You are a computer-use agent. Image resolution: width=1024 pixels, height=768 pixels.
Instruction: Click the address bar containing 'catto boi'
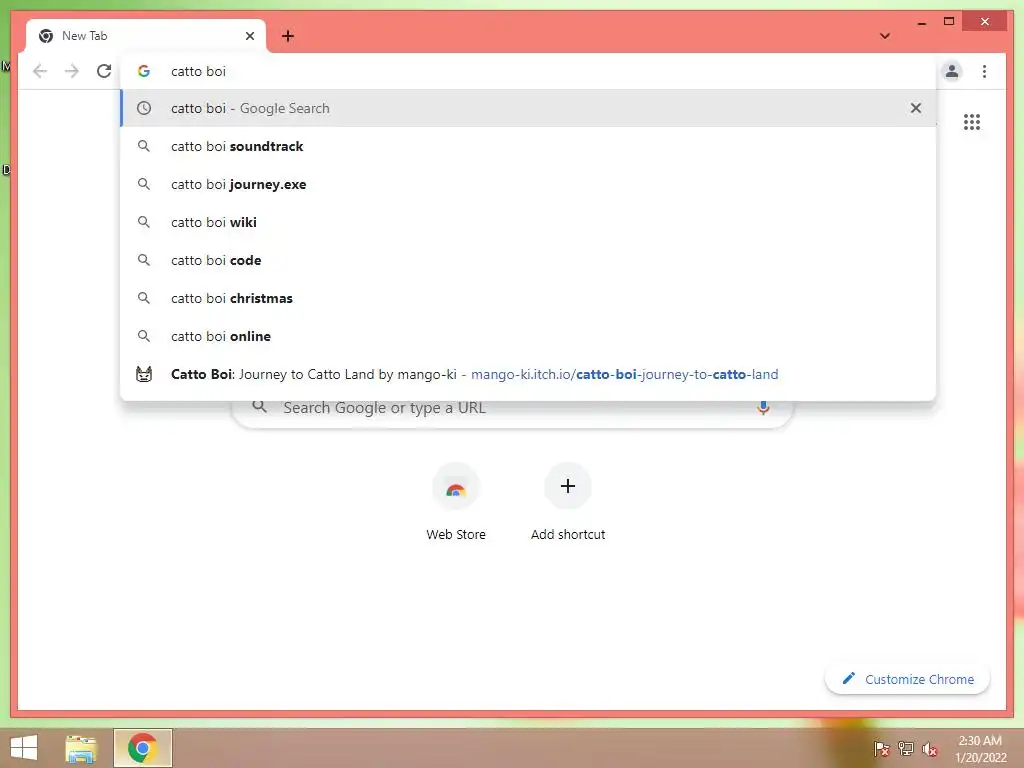528,71
